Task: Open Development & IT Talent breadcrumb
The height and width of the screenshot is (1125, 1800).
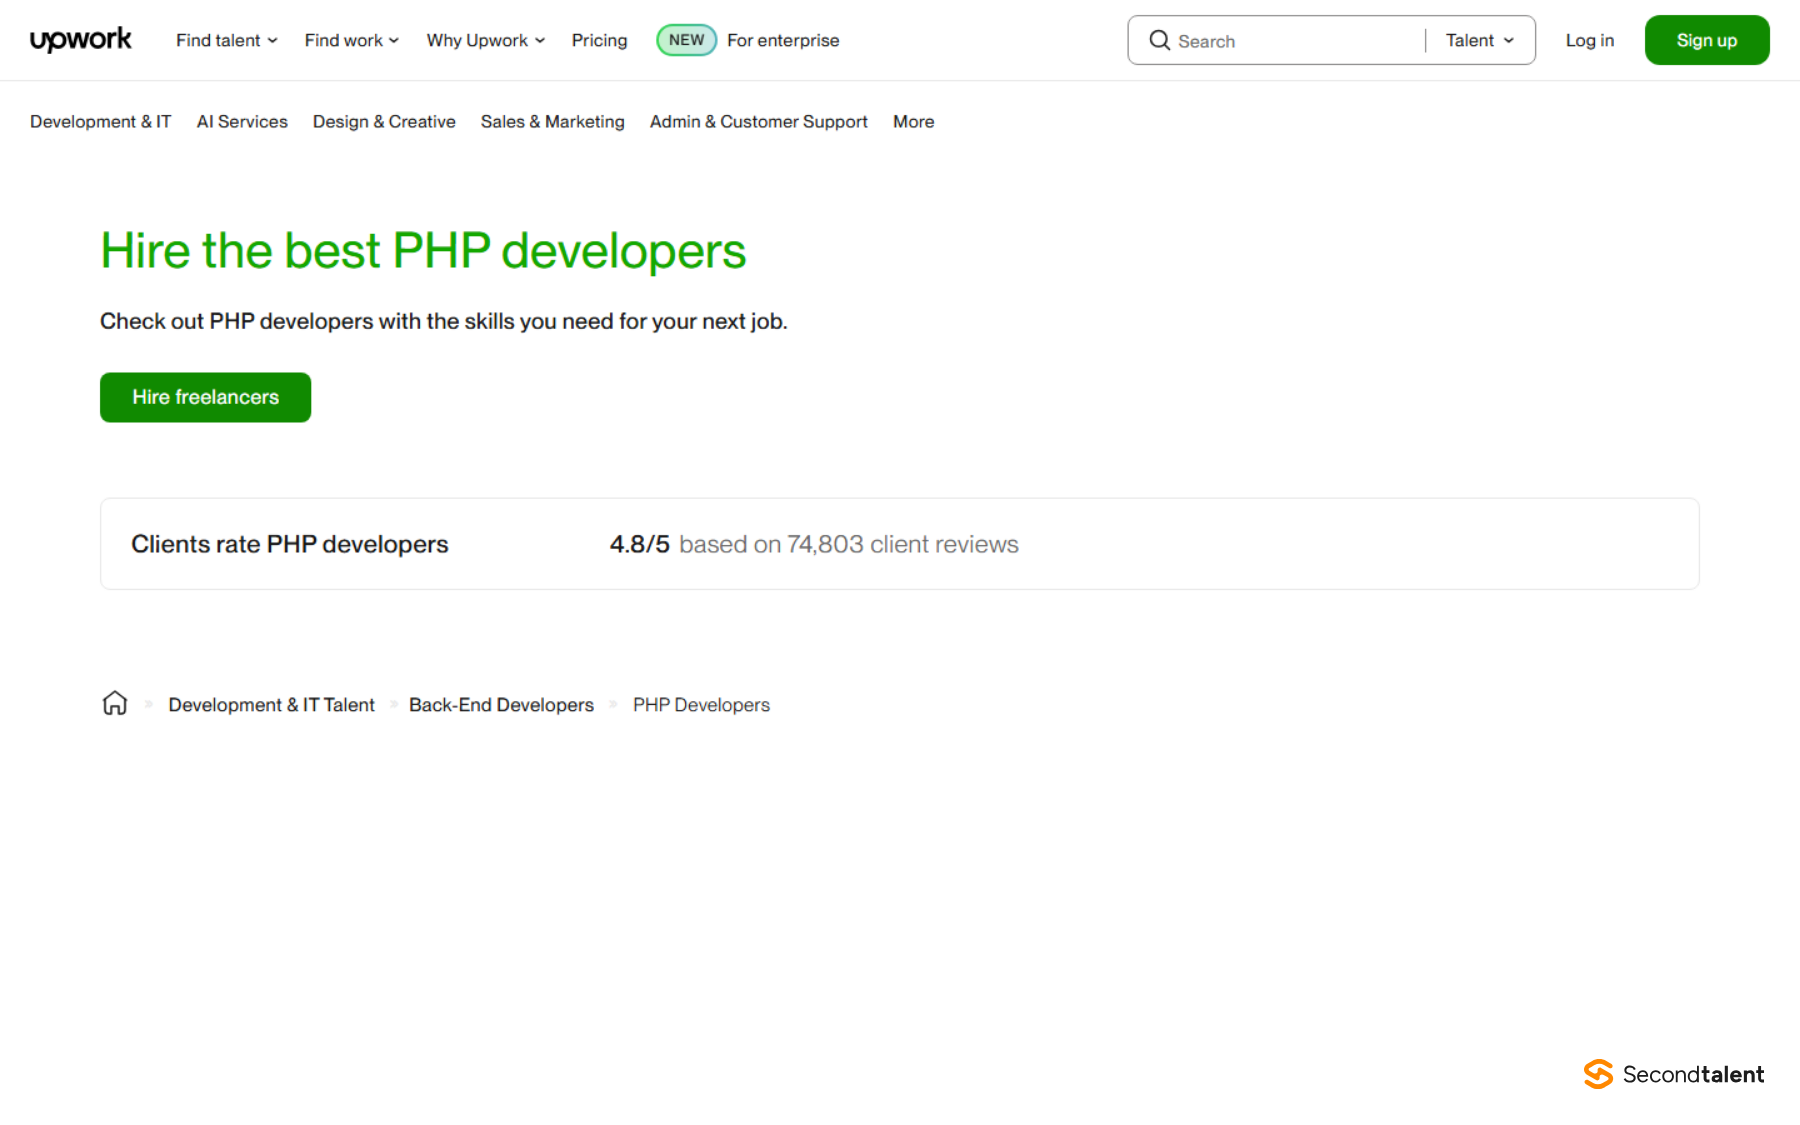Action: coord(271,704)
